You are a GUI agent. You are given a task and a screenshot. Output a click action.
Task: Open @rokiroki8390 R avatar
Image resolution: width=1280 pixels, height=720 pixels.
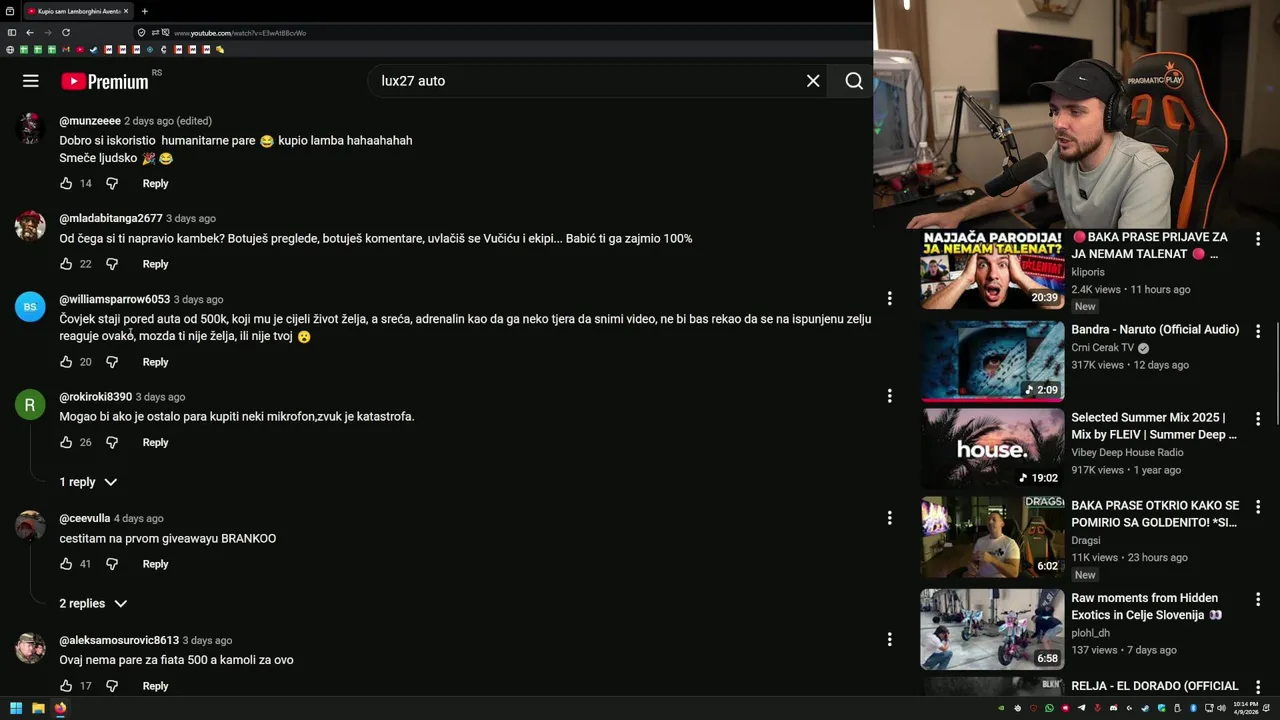30,405
